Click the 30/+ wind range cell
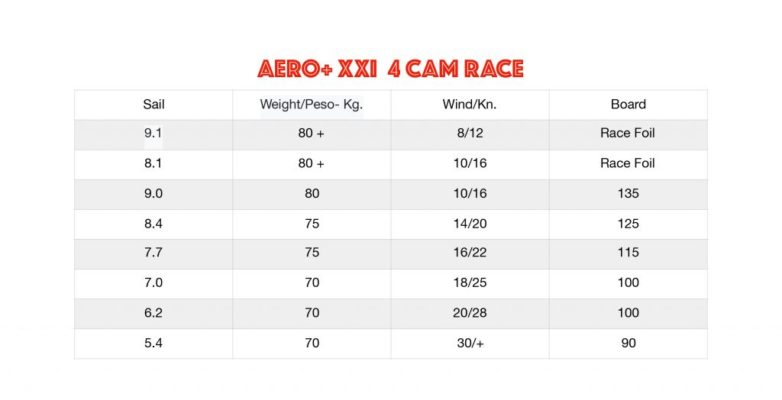 (470, 343)
